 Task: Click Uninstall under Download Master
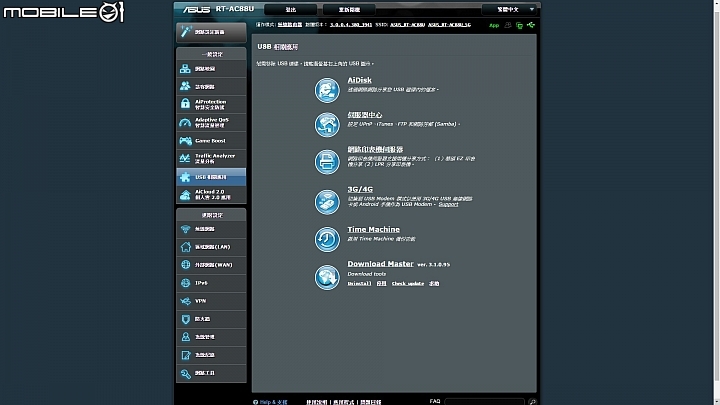[x=359, y=283]
